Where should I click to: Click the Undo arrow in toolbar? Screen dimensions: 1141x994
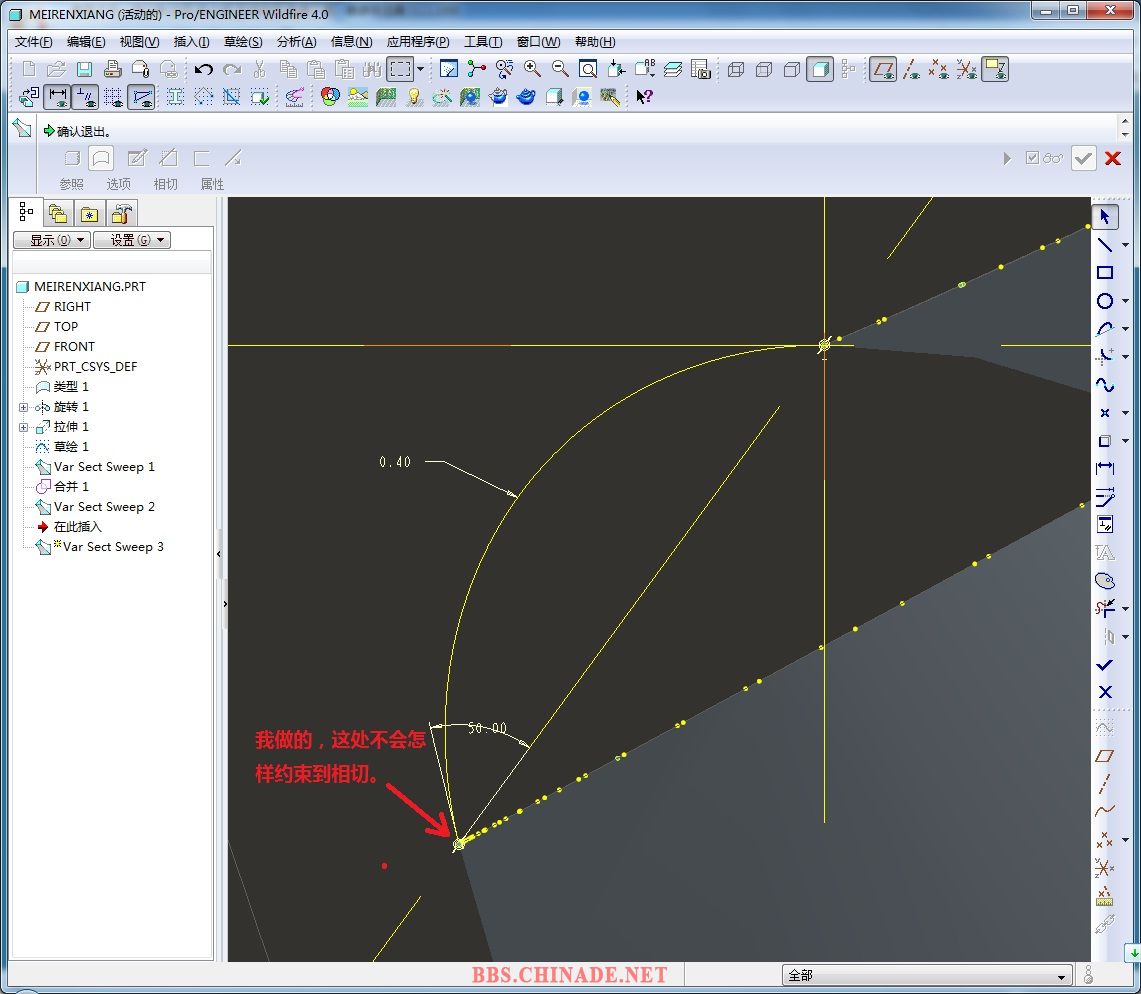tap(203, 69)
